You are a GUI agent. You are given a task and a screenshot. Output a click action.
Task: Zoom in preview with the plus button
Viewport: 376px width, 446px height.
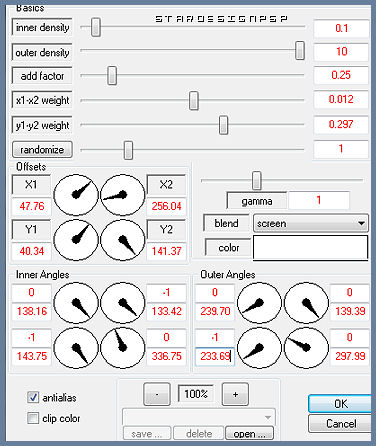pyautogui.click(x=235, y=394)
